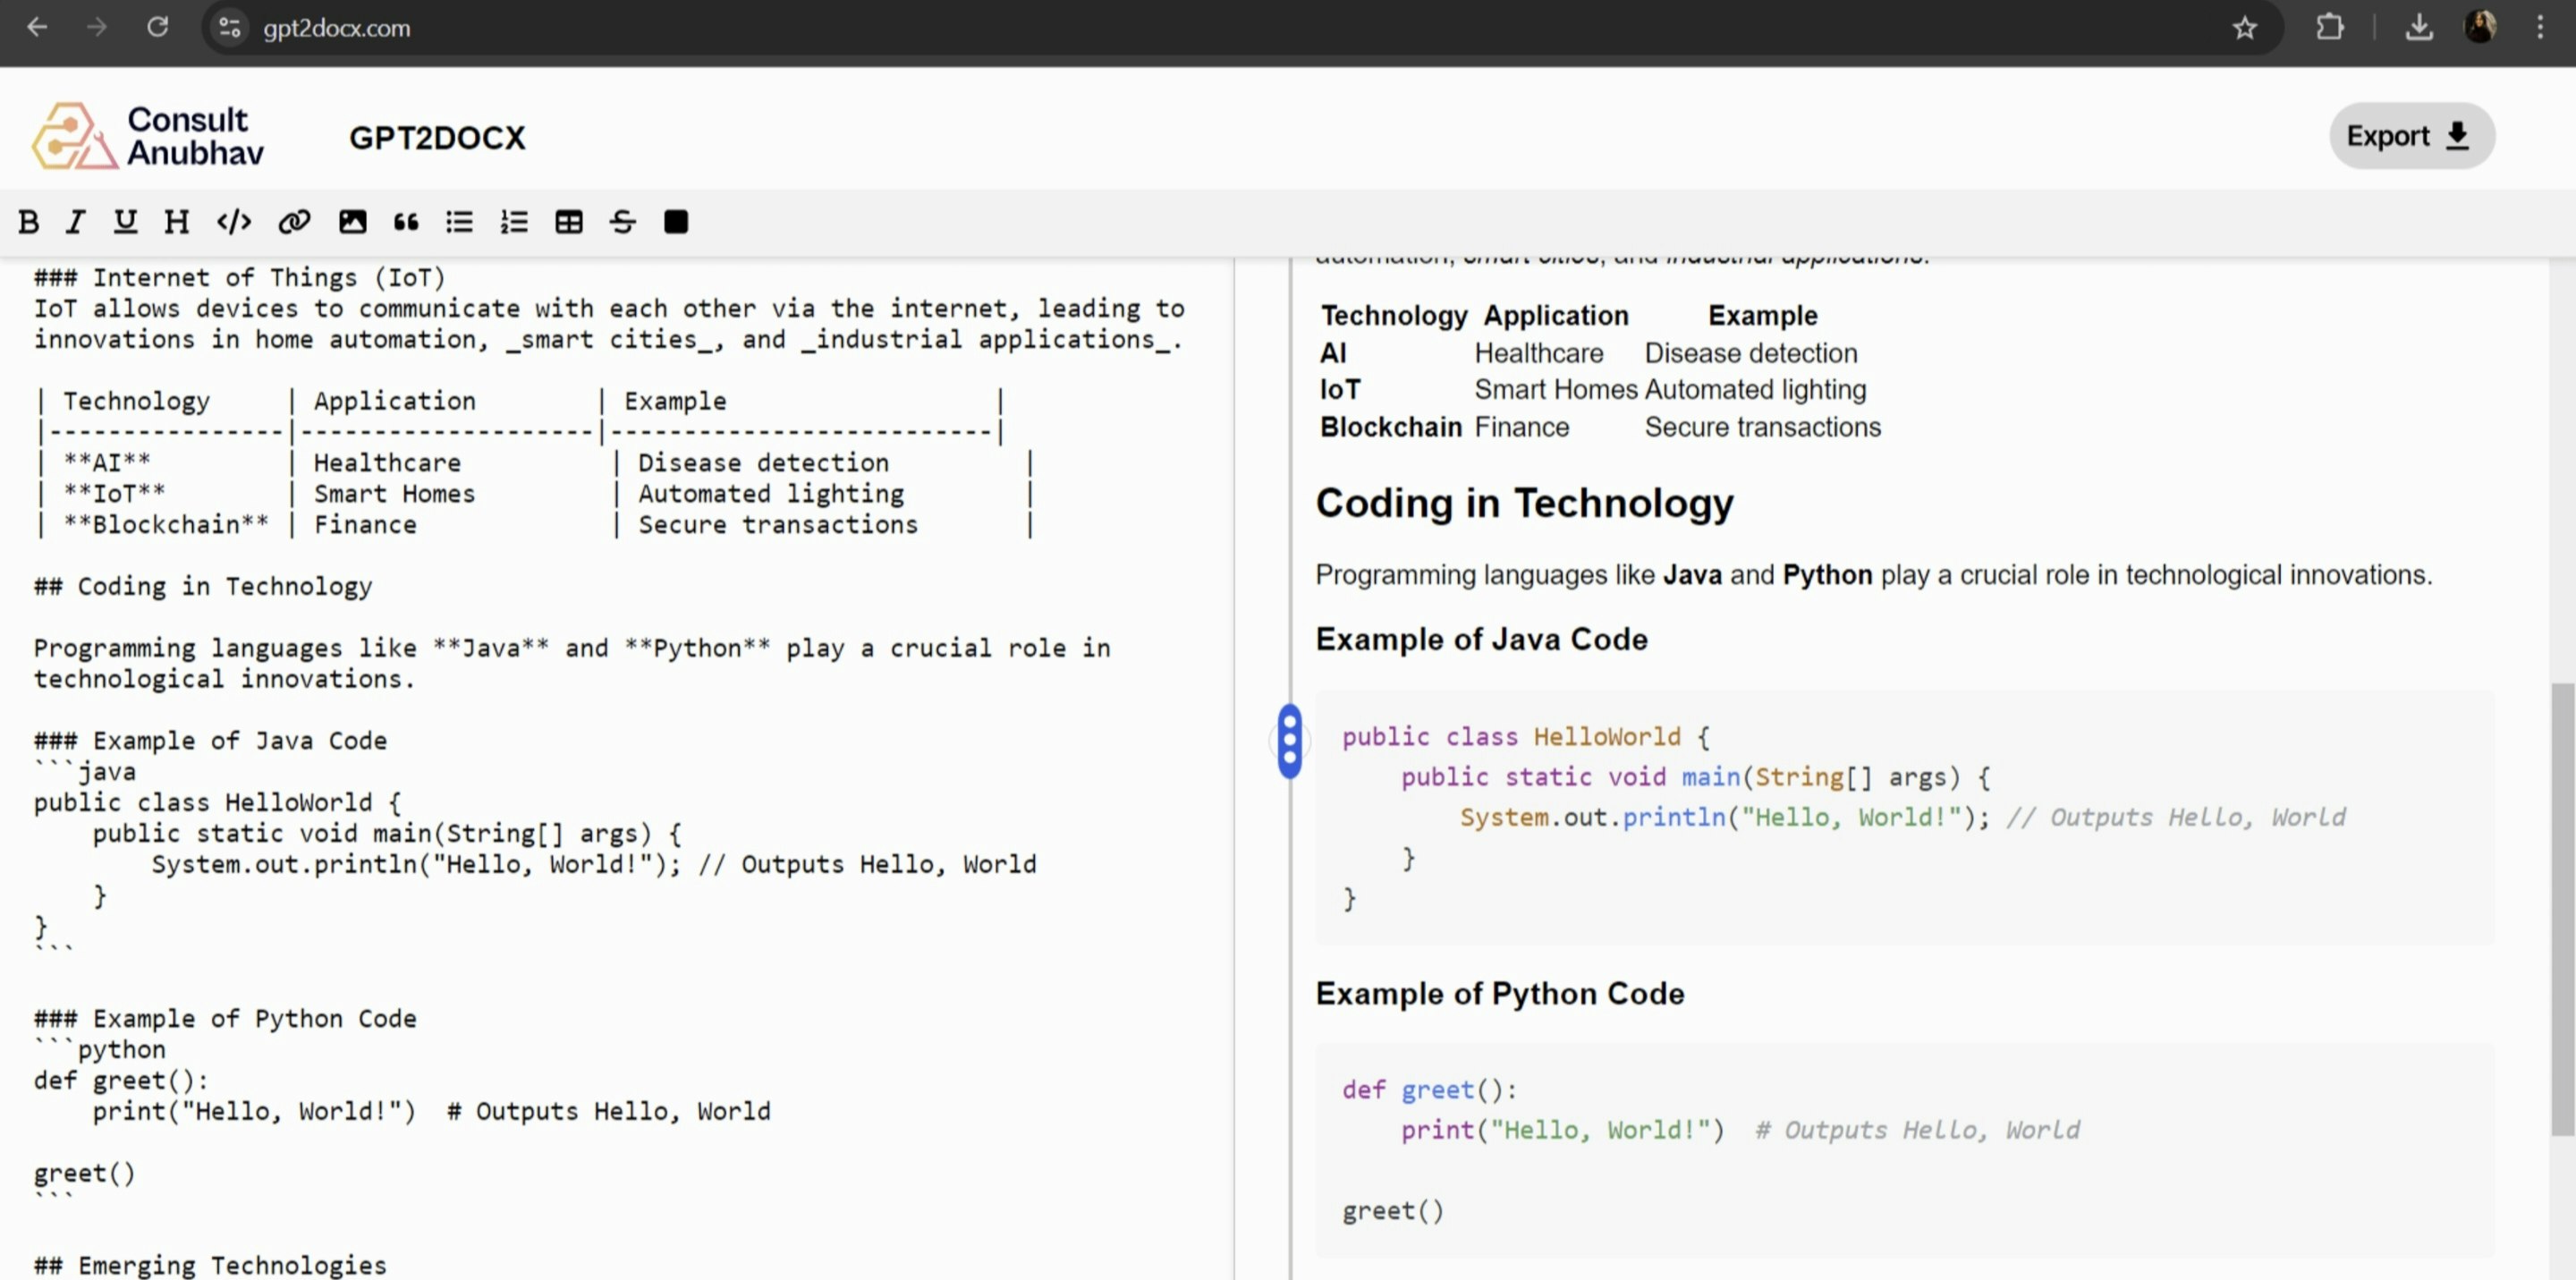The height and width of the screenshot is (1280, 2576).
Task: Create a bulleted list
Action: tap(459, 222)
